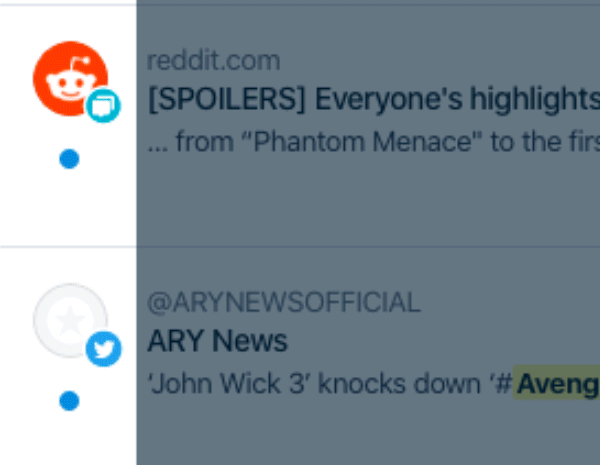This screenshot has width=600, height=465.
Task: Click "knocks down" in the tweet text
Action: [399, 383]
